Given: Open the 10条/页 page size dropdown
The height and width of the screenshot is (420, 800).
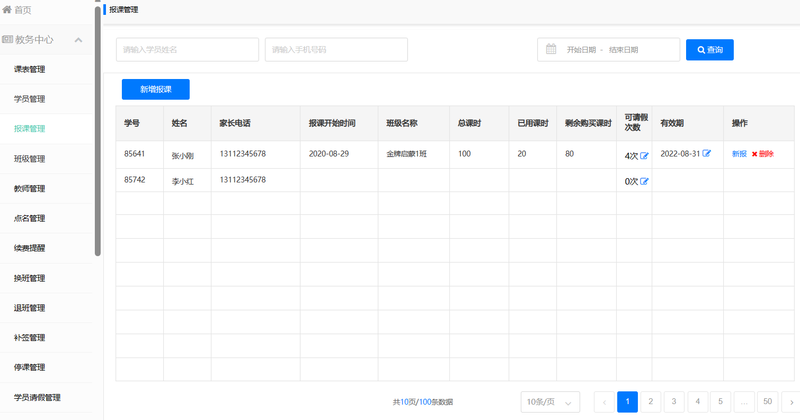Looking at the screenshot, I should click(x=550, y=402).
